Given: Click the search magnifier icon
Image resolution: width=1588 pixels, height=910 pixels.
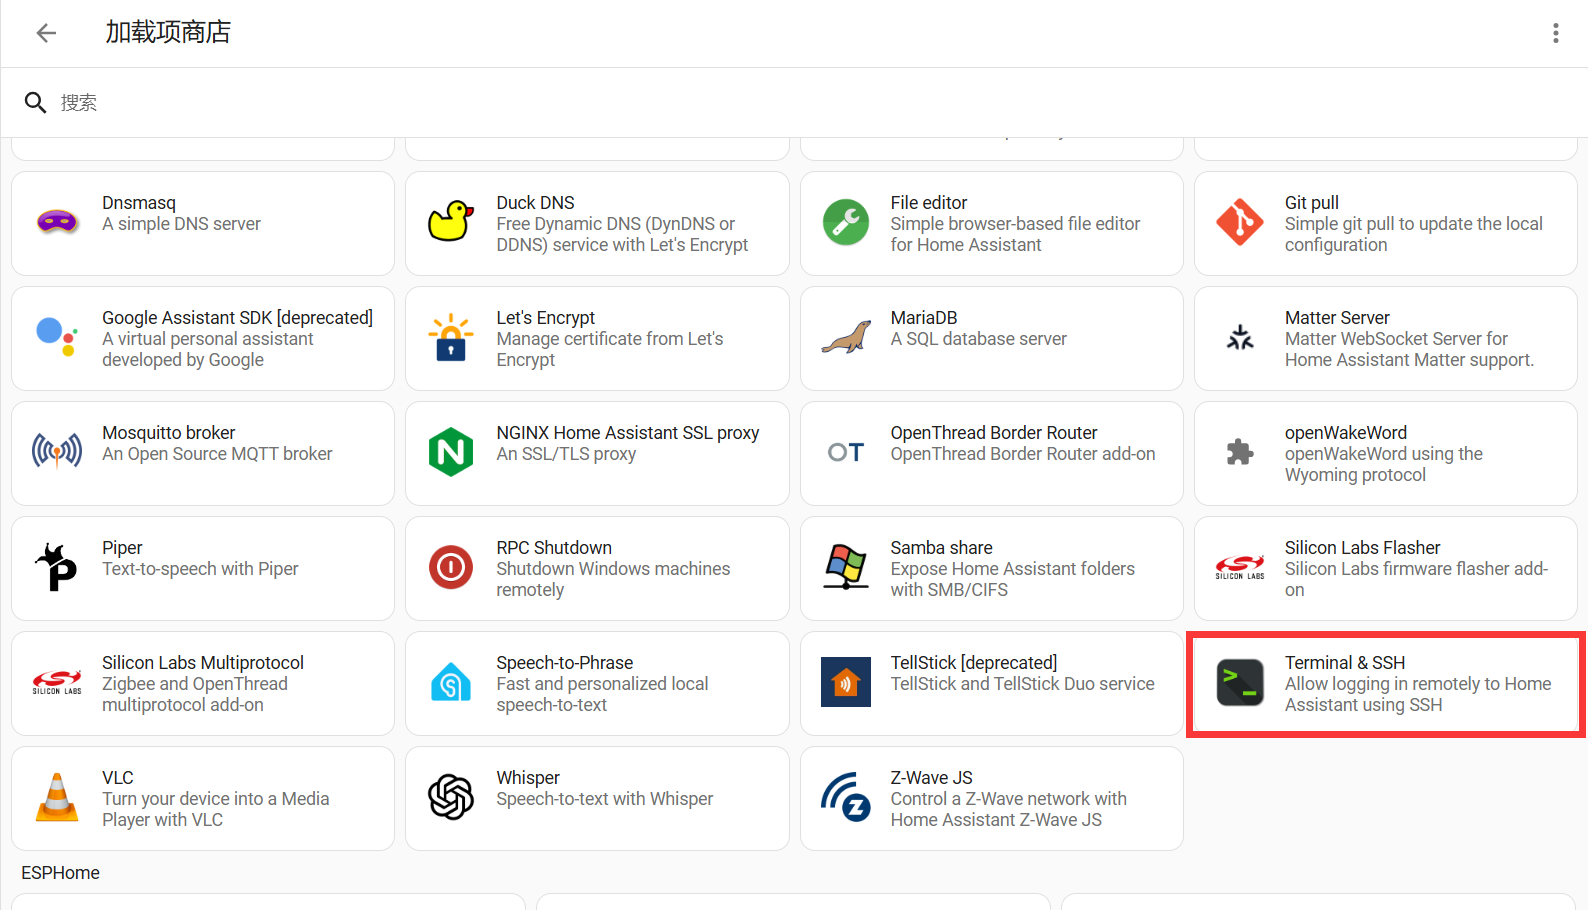Looking at the screenshot, I should (x=35, y=103).
